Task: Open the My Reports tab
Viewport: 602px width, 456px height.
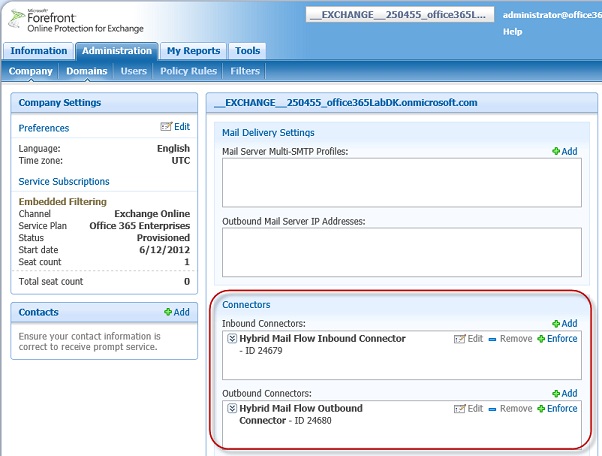Action: click(x=193, y=51)
